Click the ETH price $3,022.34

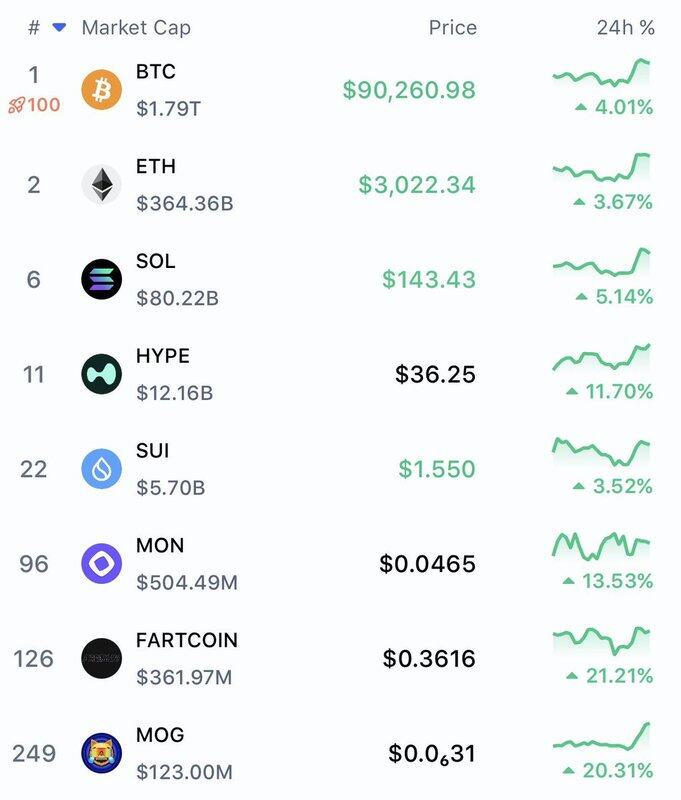417,185
